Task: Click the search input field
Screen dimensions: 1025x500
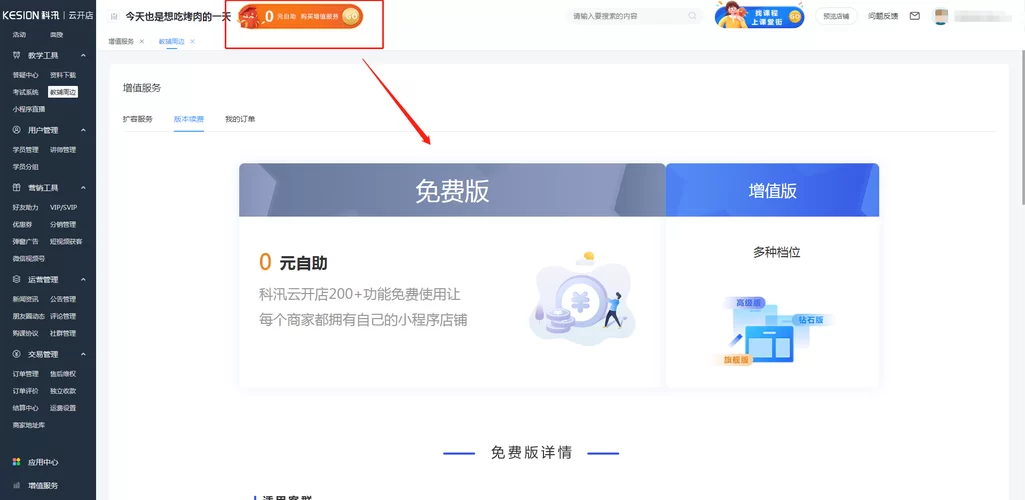Action: click(x=634, y=16)
